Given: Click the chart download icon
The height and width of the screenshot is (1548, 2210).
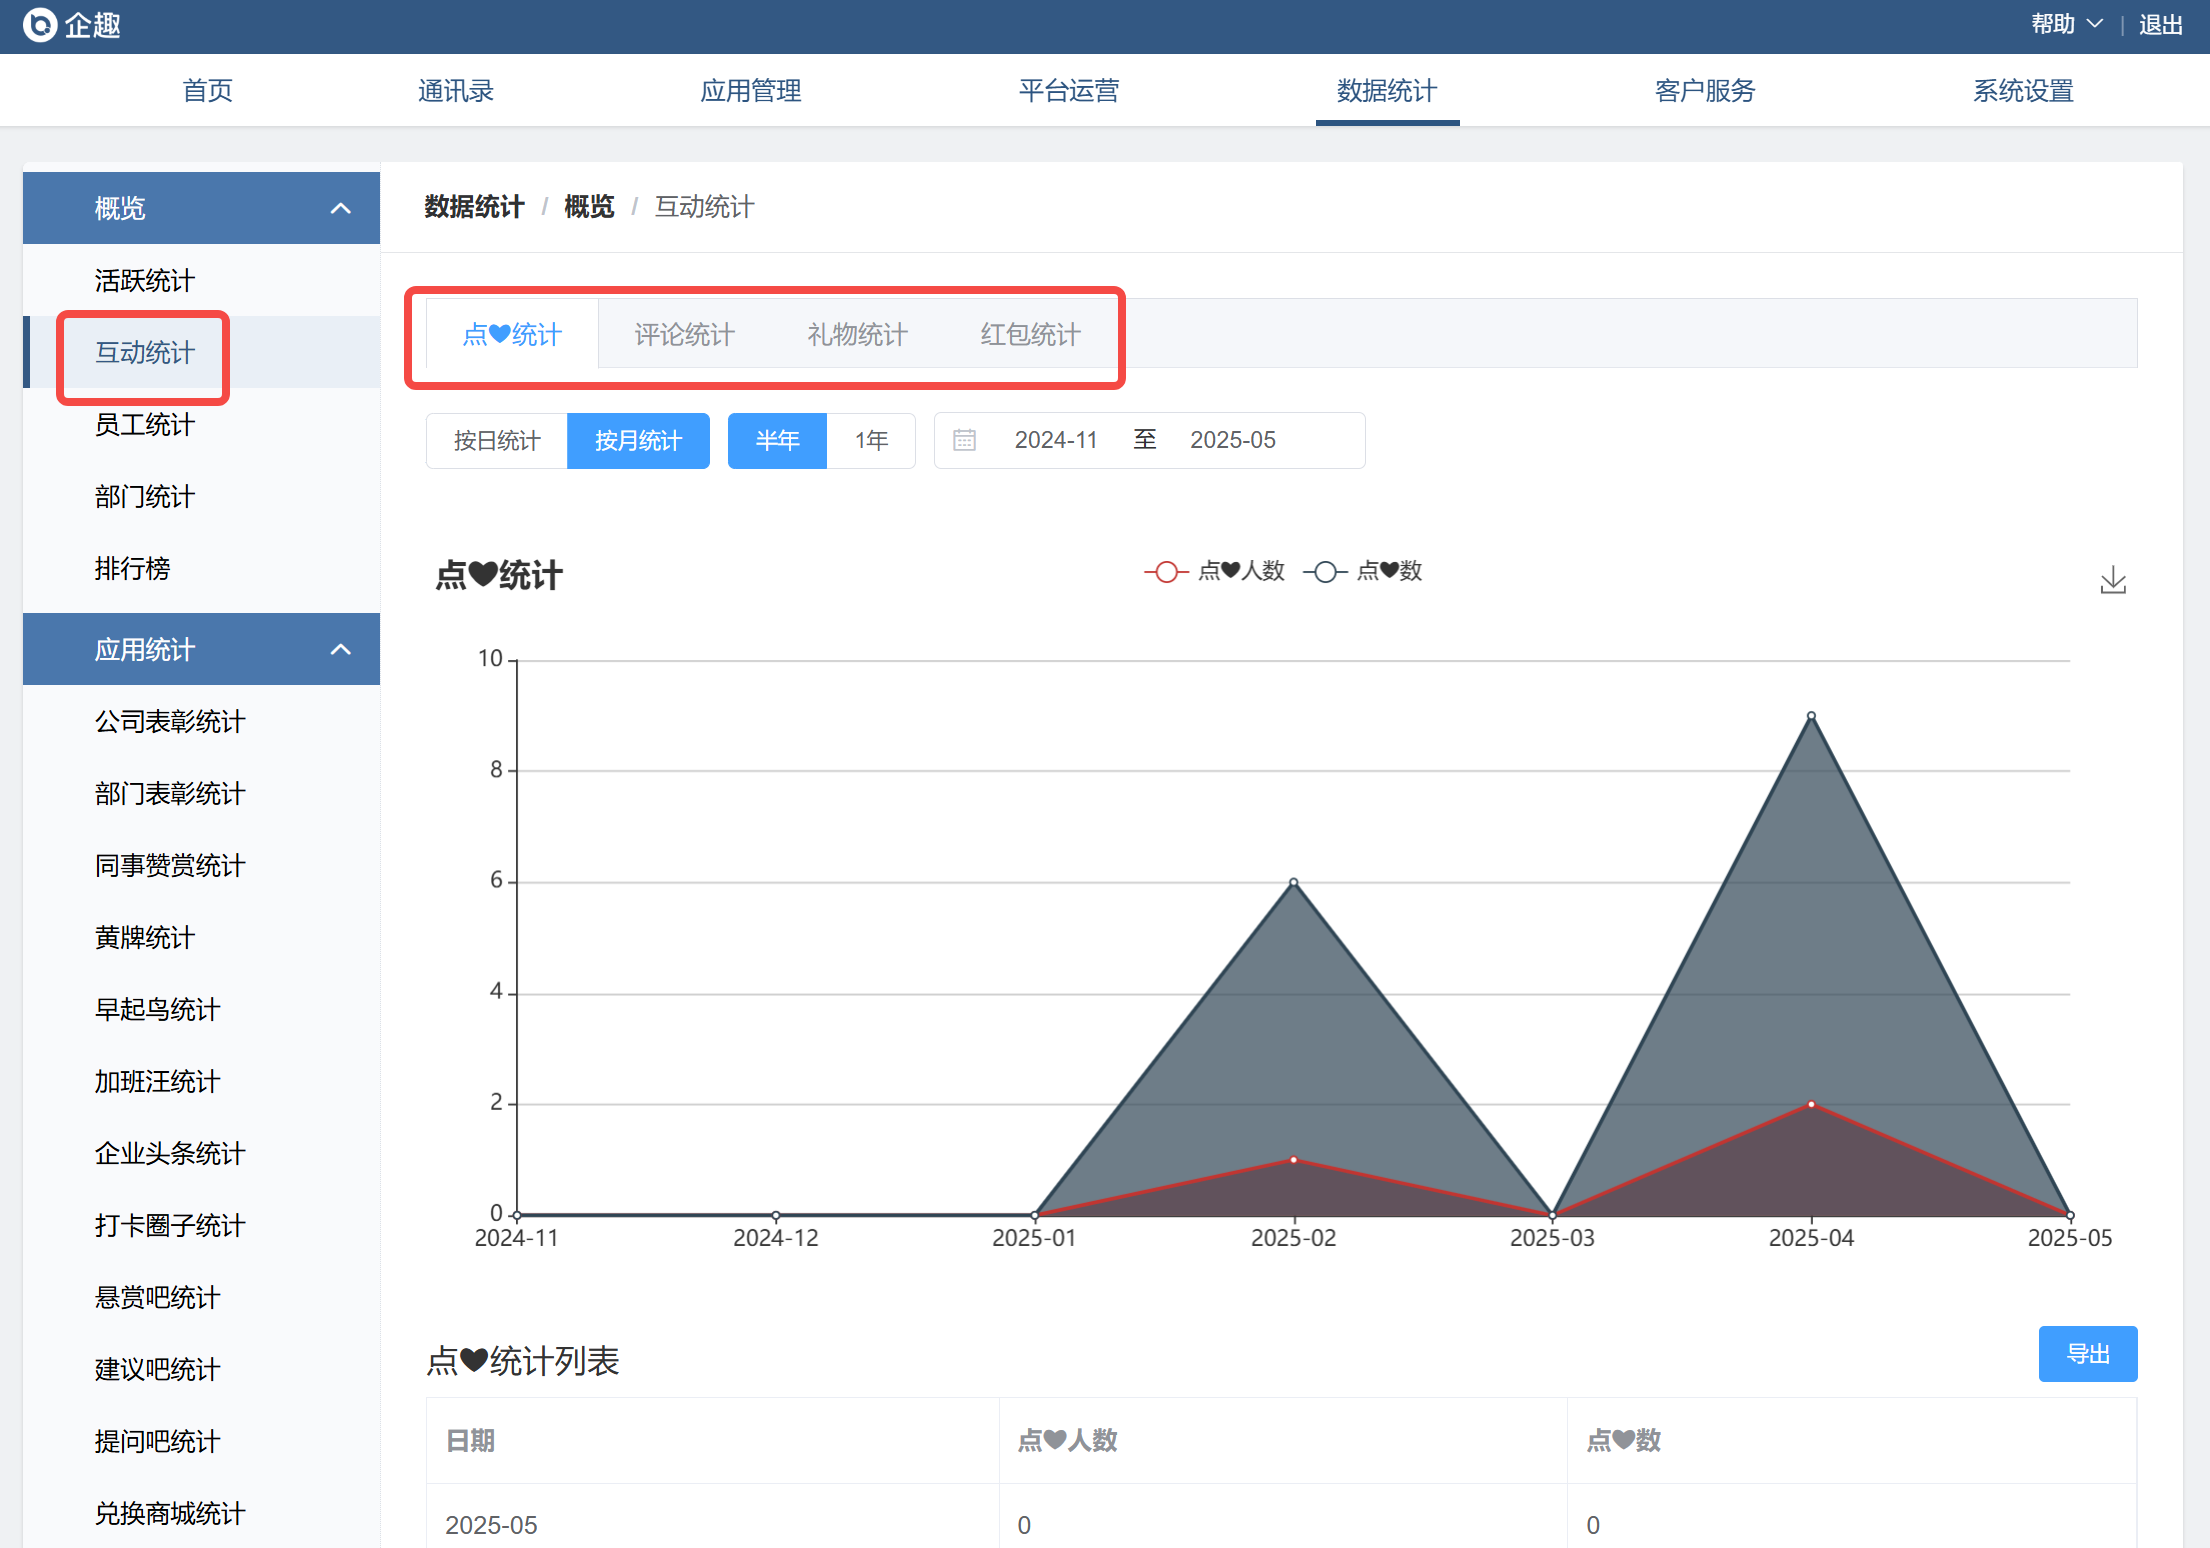Looking at the screenshot, I should [2113, 580].
